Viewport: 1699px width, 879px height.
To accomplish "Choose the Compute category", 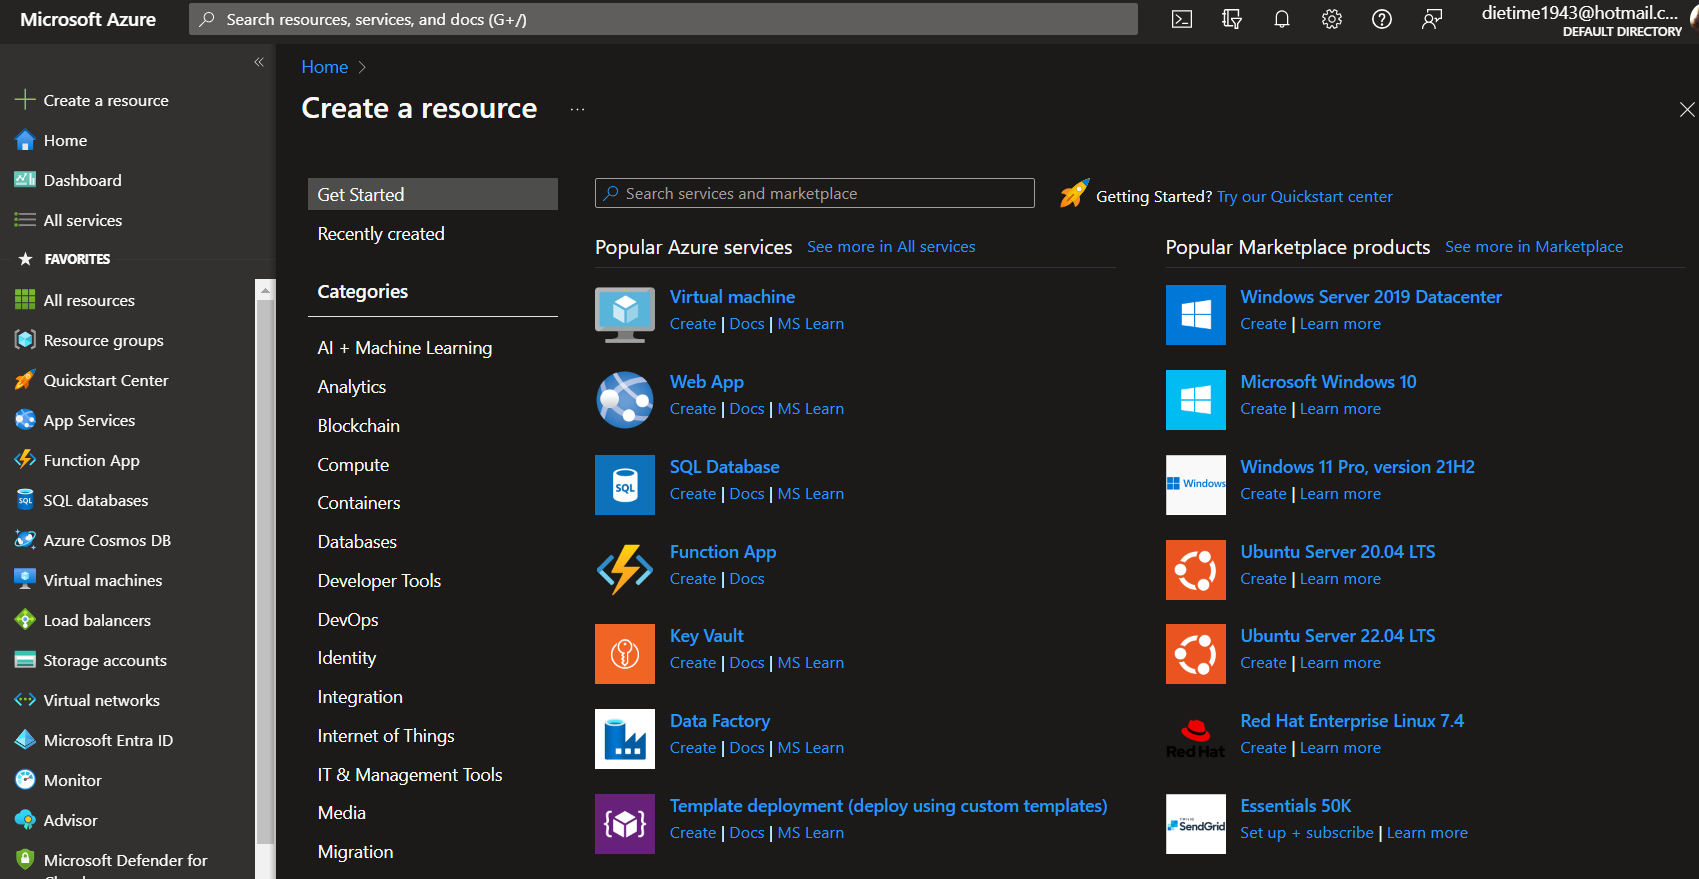I will pos(353,464).
